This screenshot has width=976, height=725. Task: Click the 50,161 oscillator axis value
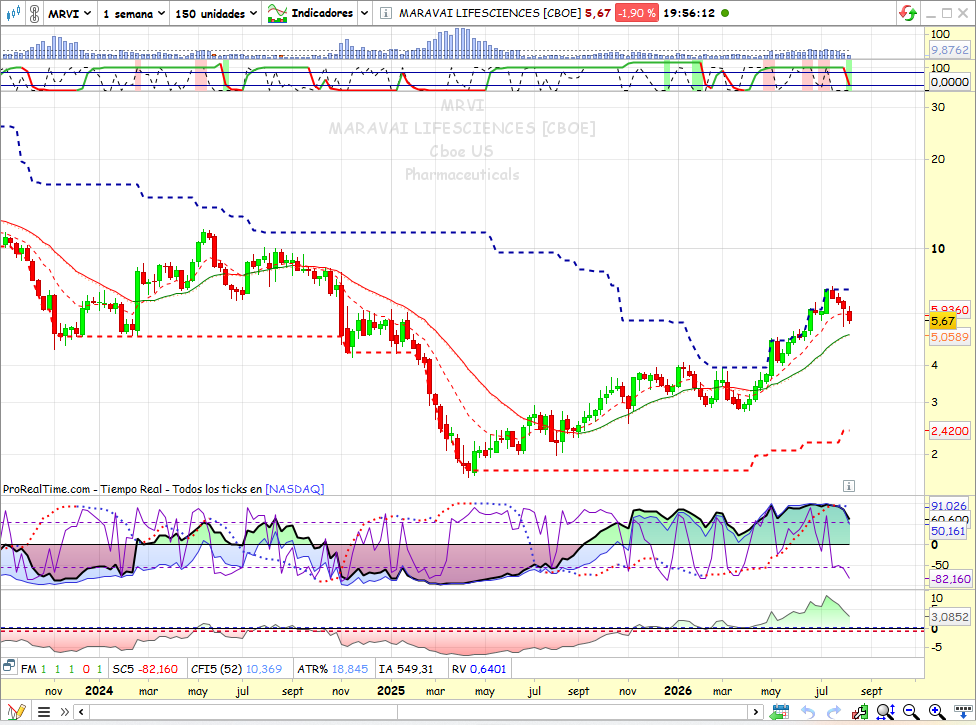949,531
